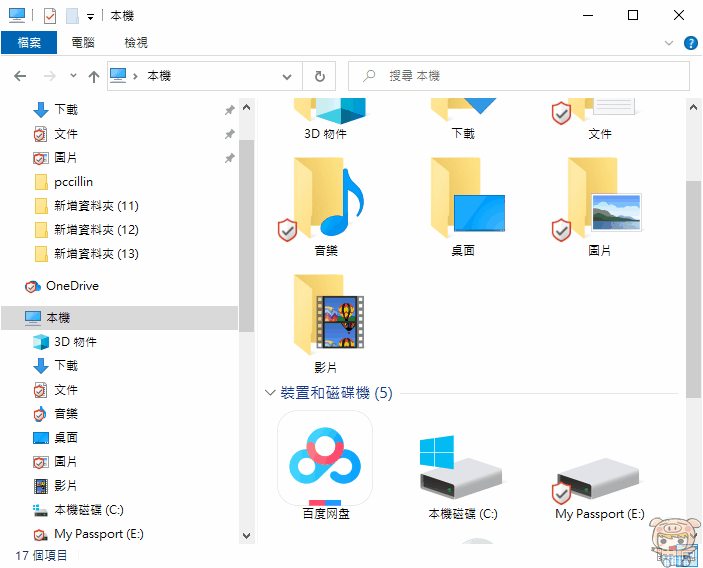Open the recent locations dropdown arrow

pyautogui.click(x=73, y=76)
